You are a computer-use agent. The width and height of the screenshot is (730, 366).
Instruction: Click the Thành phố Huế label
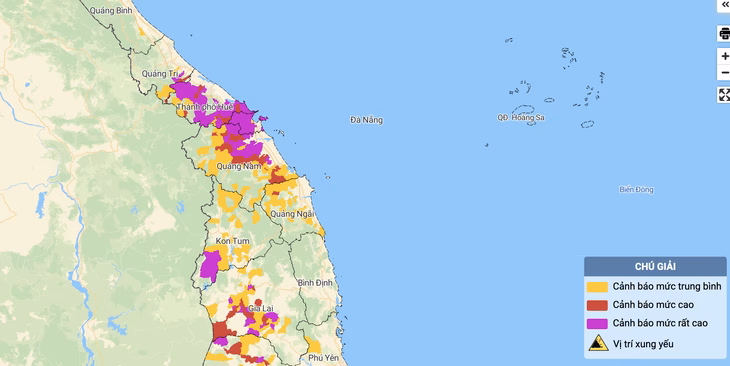[205, 107]
